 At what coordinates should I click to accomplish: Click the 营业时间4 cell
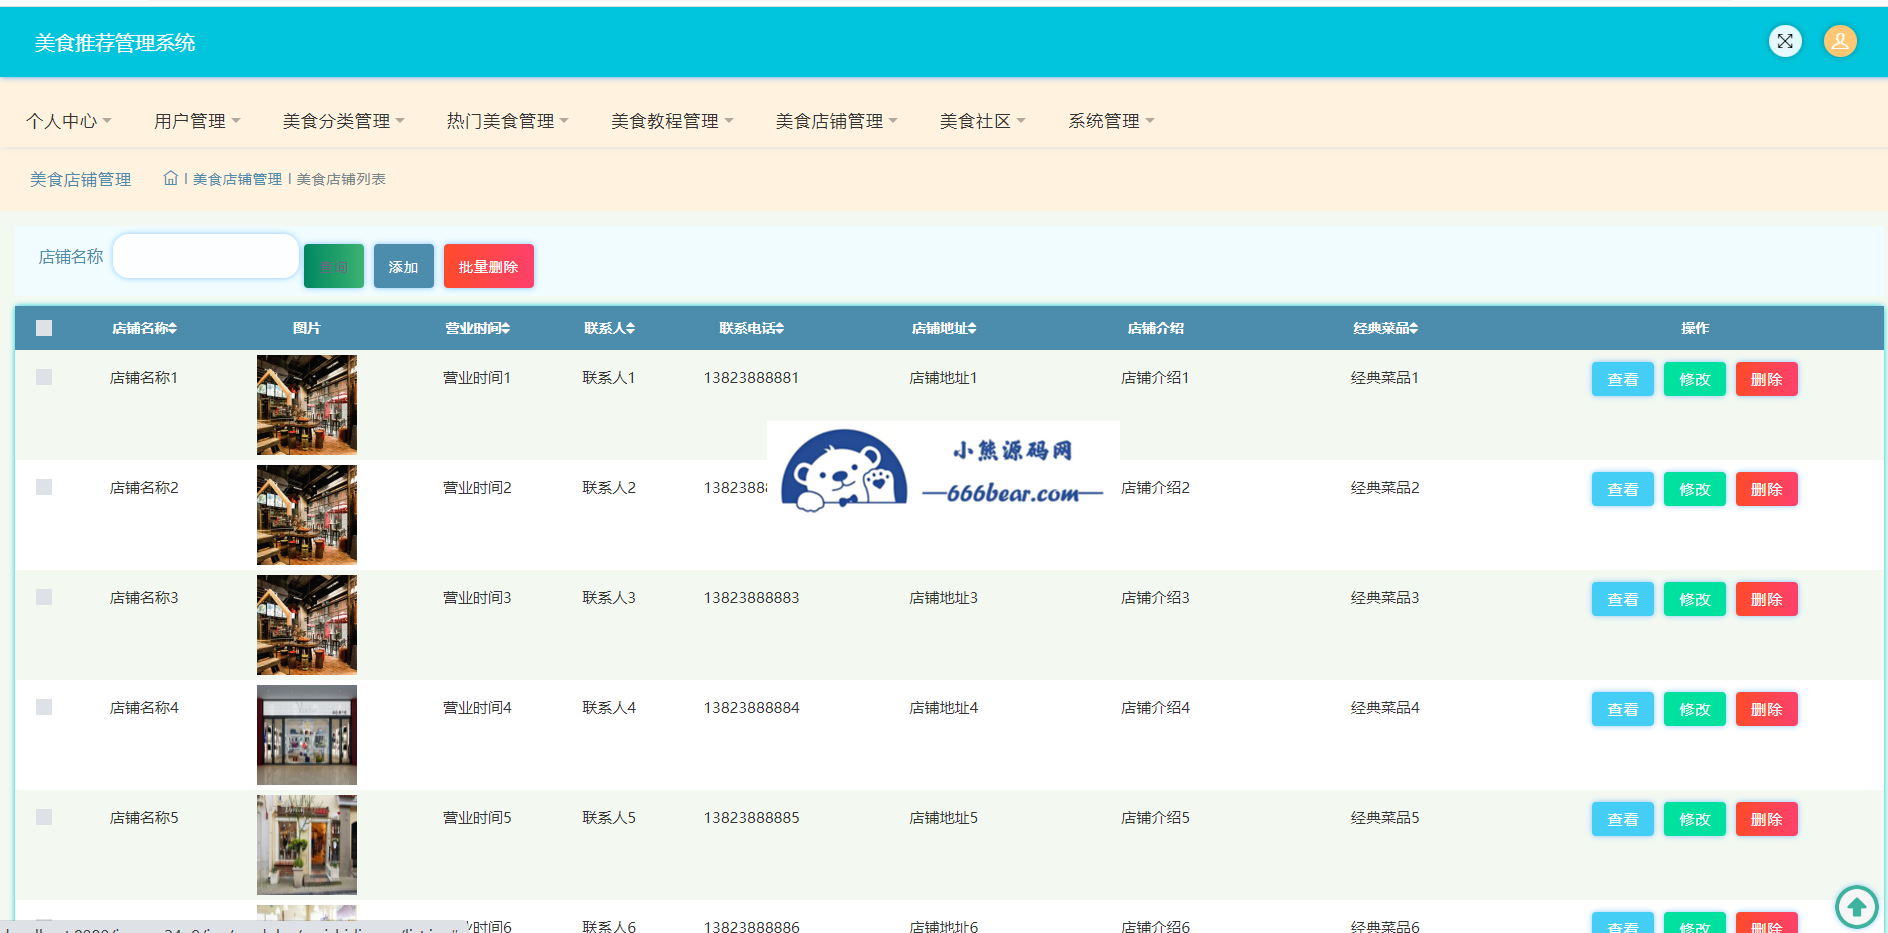point(477,707)
